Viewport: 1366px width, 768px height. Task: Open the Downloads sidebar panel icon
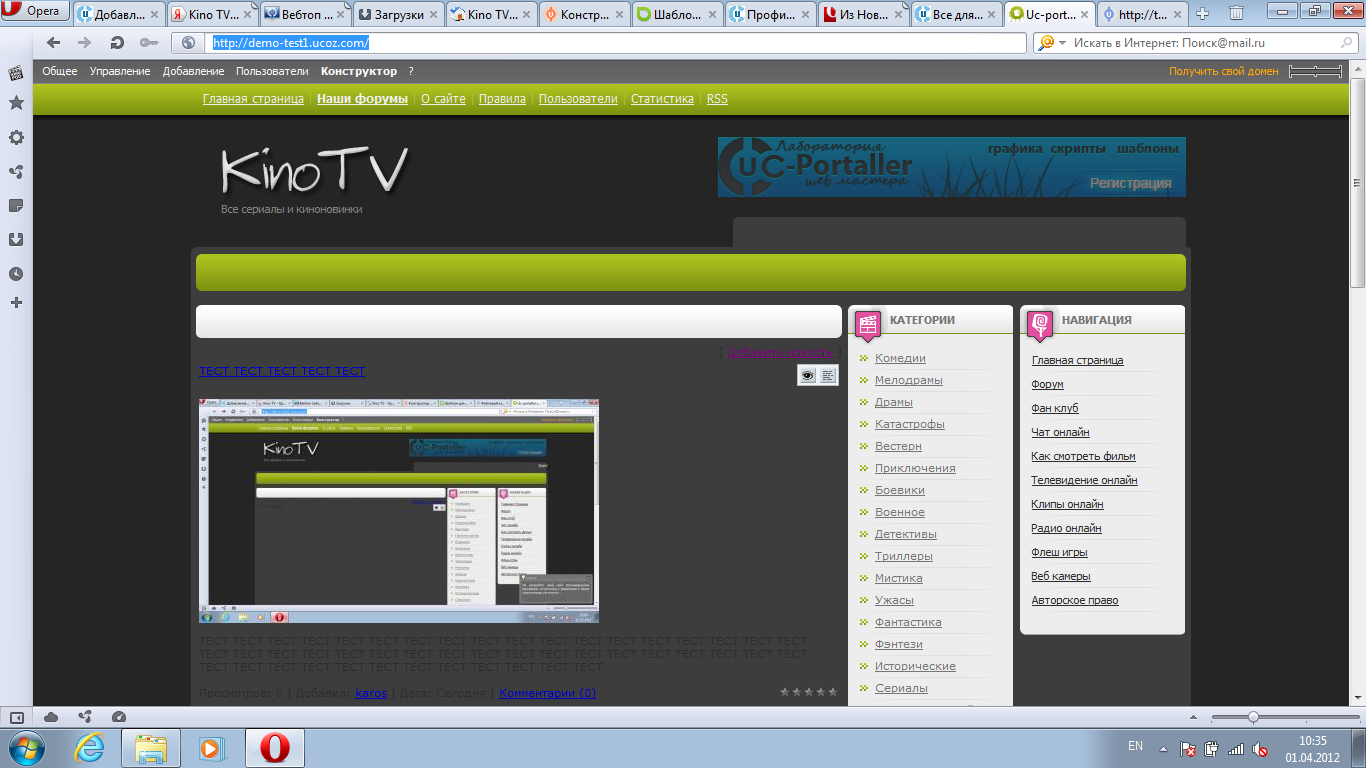point(16,239)
